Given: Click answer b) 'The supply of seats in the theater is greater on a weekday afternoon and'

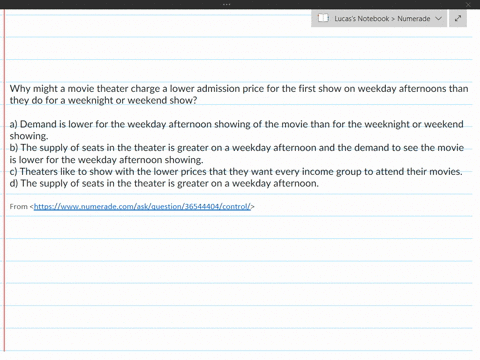Looking at the screenshot, I should pos(237,148).
